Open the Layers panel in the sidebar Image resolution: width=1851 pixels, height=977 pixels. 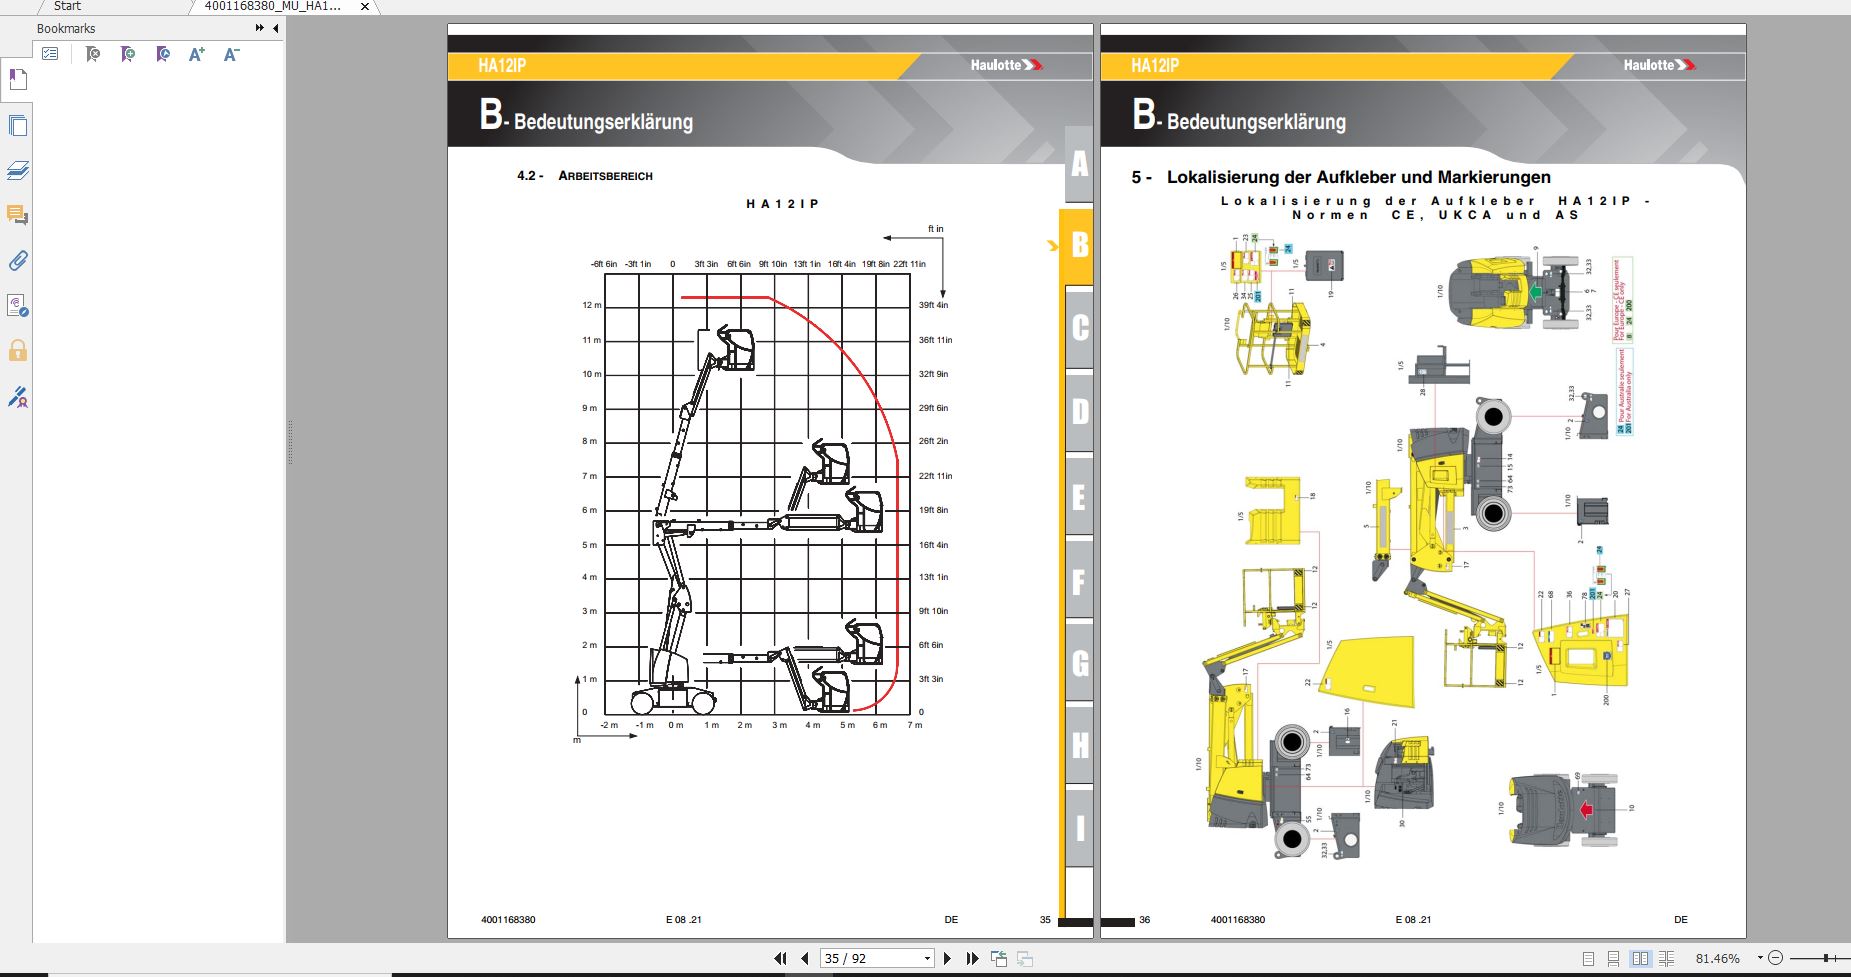tap(17, 170)
